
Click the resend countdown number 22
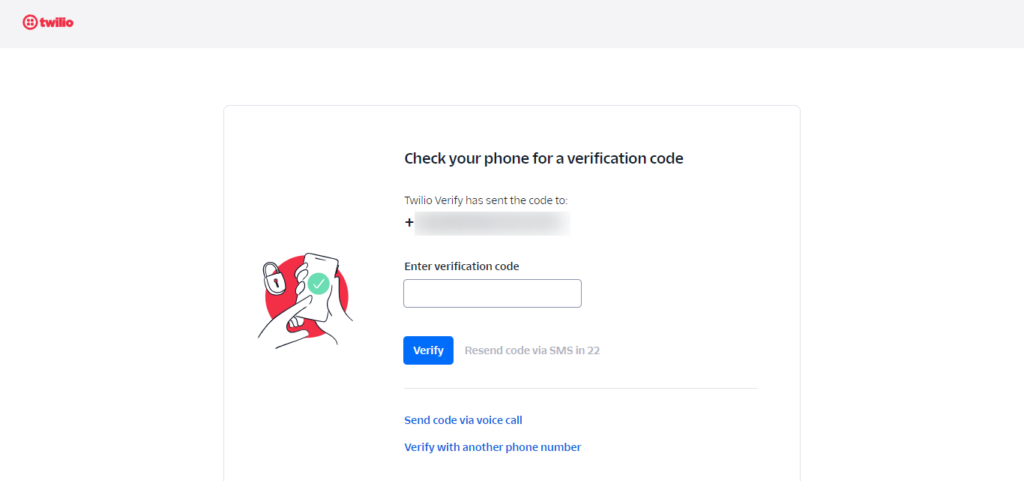point(593,350)
